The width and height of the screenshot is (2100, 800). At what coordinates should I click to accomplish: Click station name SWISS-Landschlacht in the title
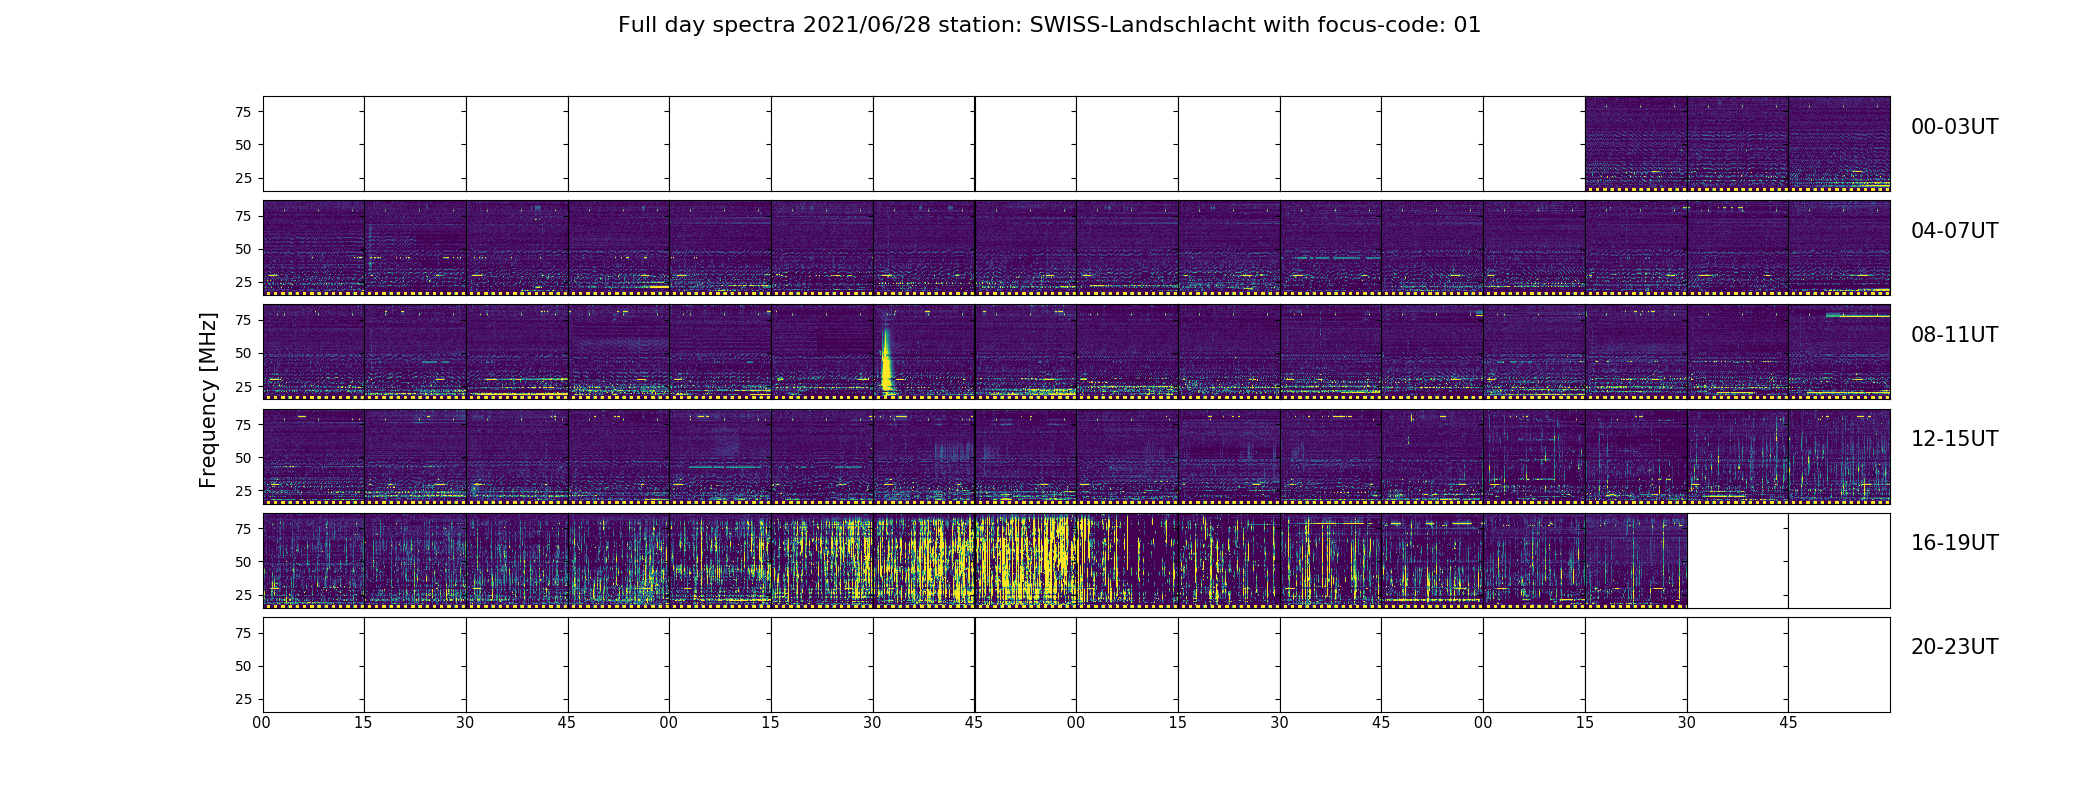(1142, 25)
